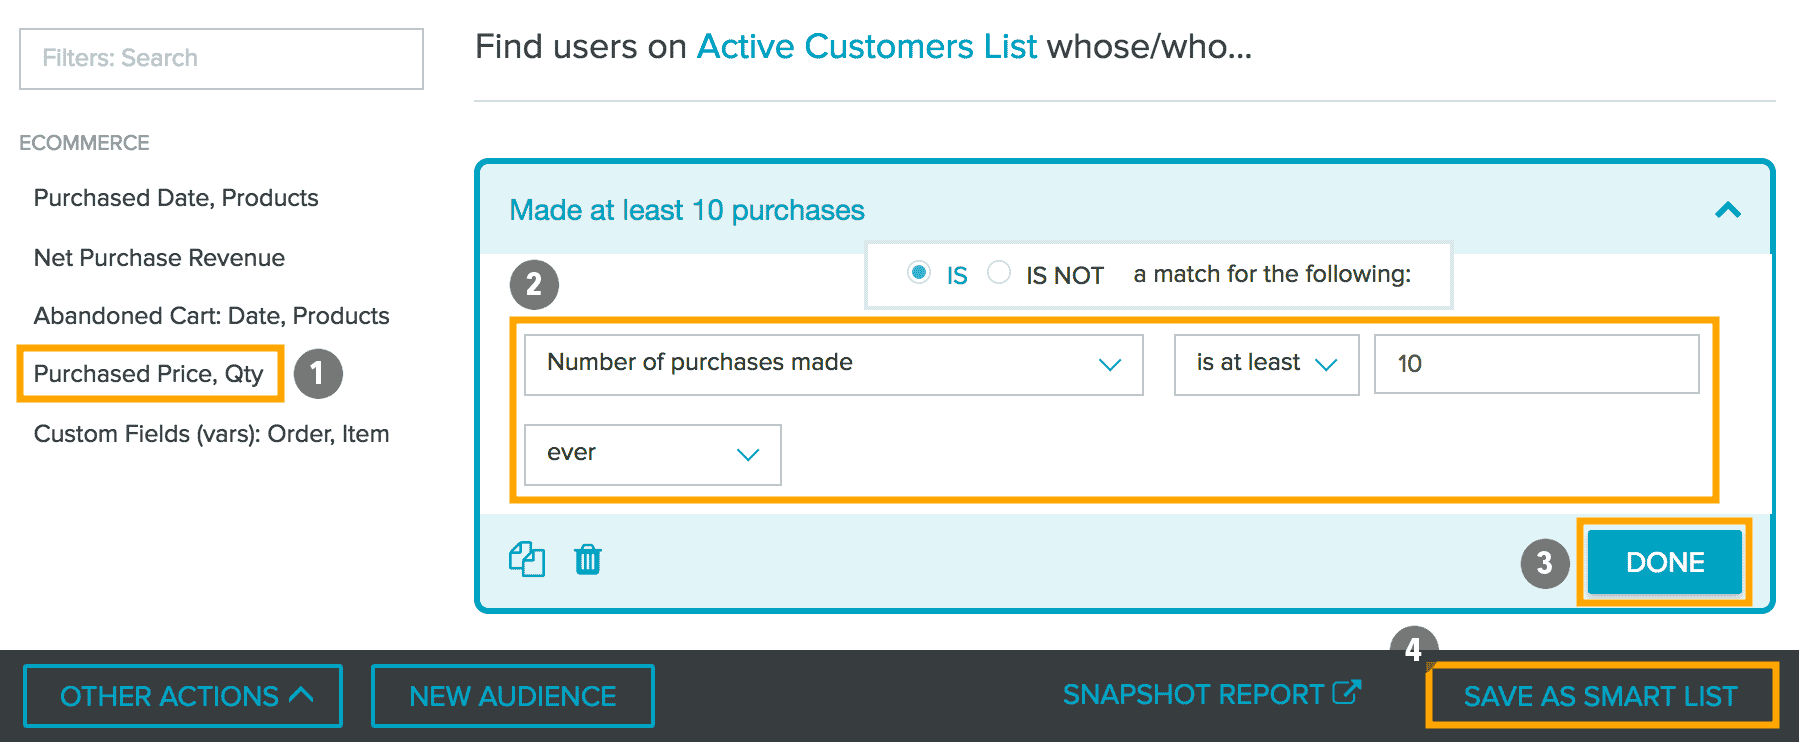Viewport: 1799px width, 743px height.
Task: Open the ever timeframe dropdown
Action: pyautogui.click(x=652, y=454)
